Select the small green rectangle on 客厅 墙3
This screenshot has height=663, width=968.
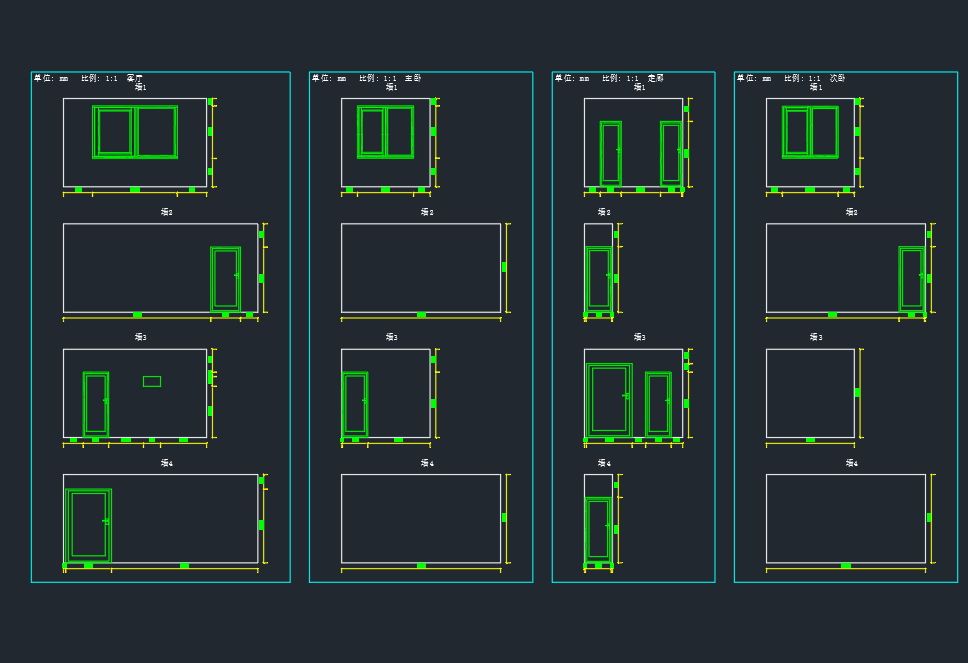(152, 381)
